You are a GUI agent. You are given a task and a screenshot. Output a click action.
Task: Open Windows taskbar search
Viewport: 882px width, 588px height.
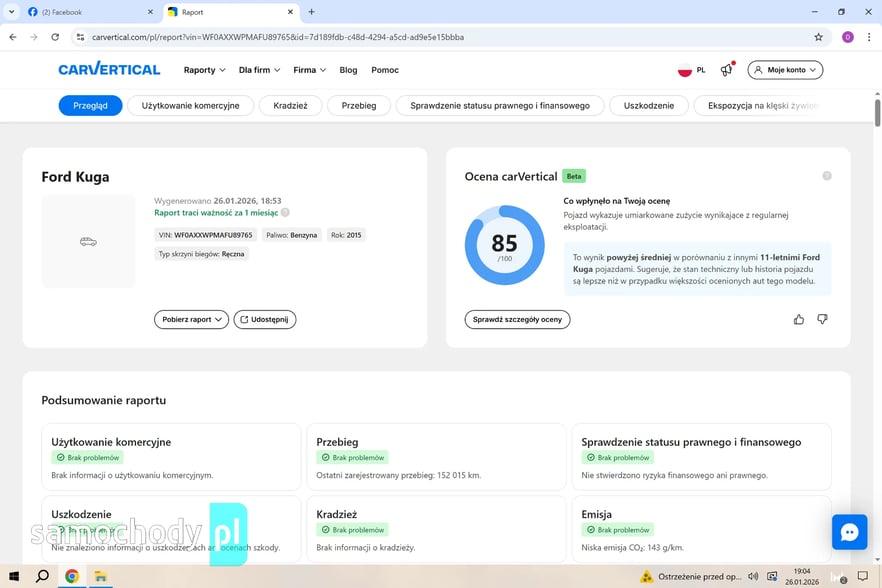point(42,576)
